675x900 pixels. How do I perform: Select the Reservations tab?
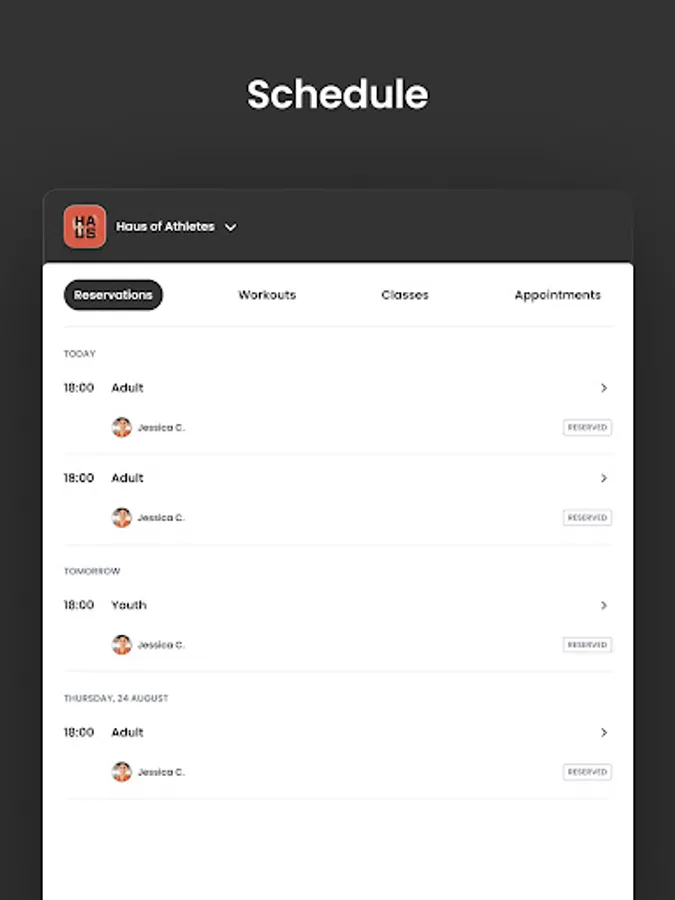[x=113, y=295]
